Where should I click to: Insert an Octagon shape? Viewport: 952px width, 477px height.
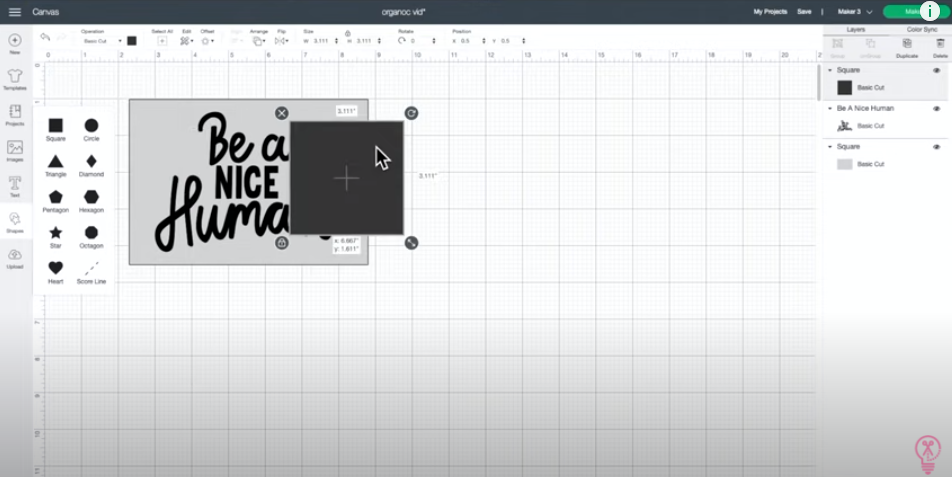coord(91,237)
